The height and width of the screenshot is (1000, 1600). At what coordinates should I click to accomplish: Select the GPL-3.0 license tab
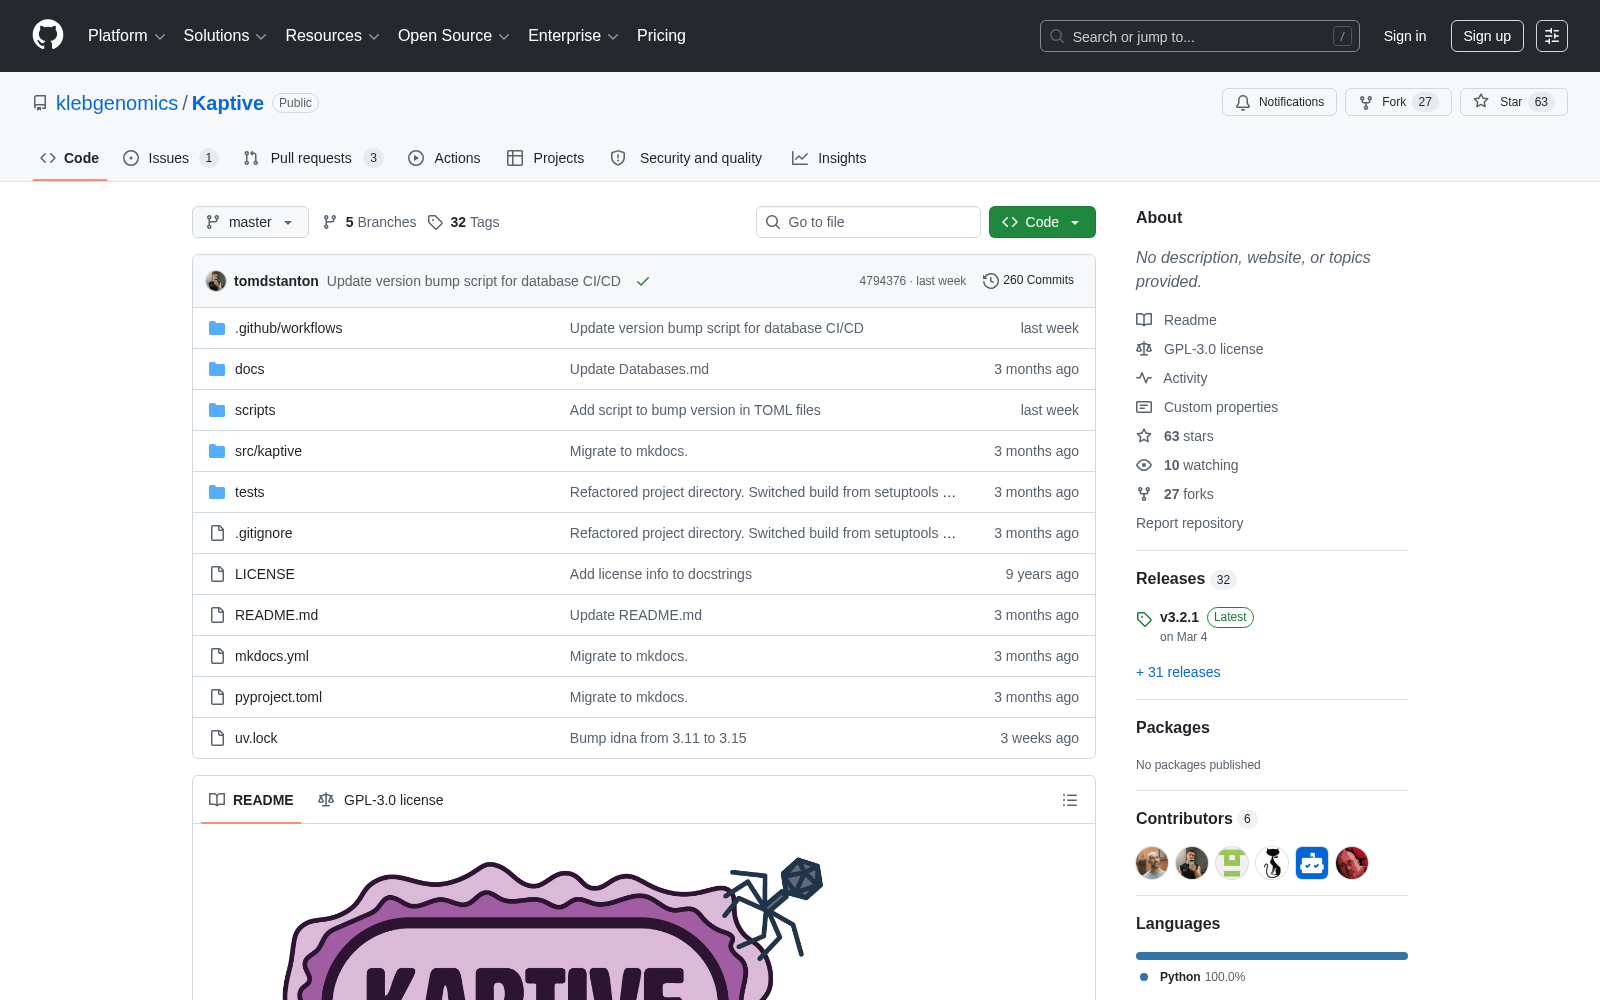[380, 800]
